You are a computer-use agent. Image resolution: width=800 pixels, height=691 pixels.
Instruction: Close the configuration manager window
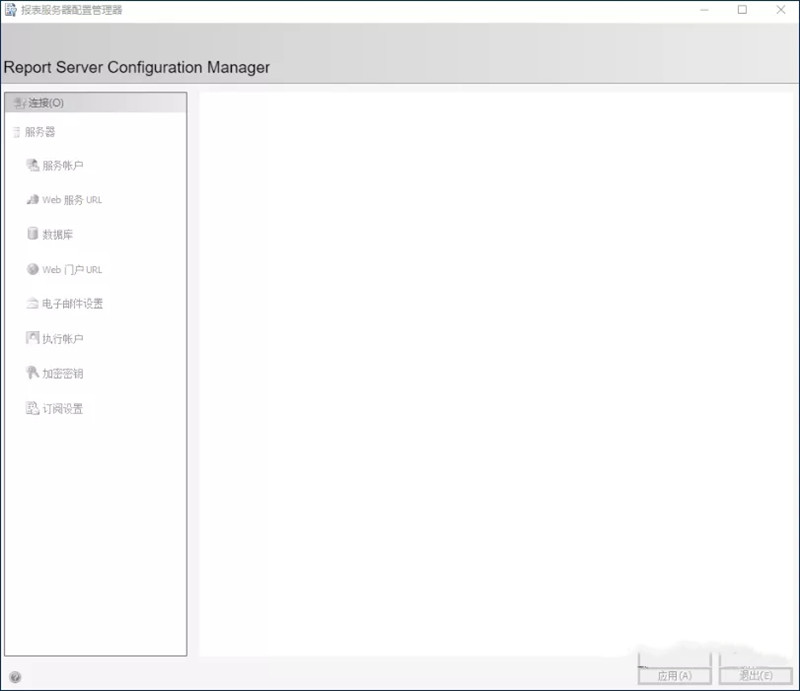(x=781, y=10)
